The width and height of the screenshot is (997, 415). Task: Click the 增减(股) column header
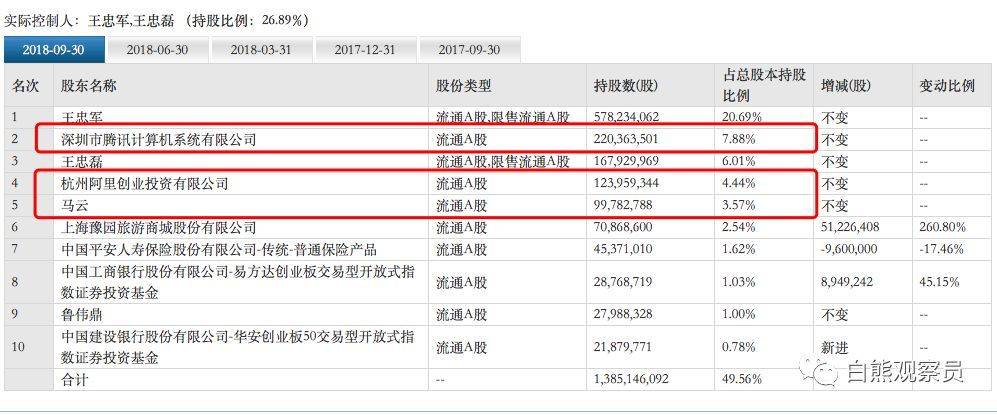(x=846, y=86)
